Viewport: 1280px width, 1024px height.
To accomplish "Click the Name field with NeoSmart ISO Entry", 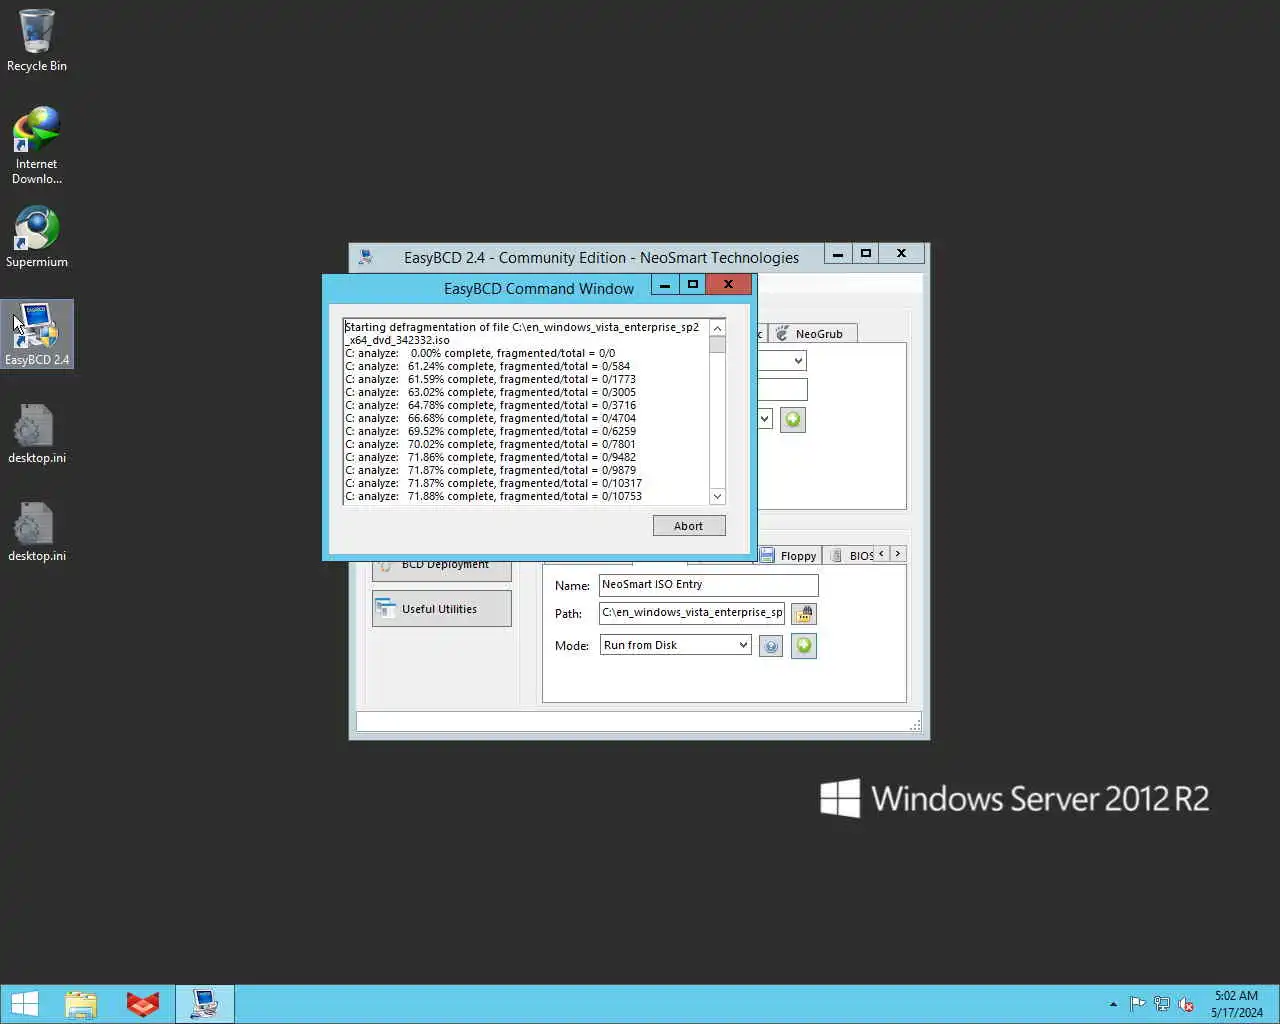I will point(708,585).
